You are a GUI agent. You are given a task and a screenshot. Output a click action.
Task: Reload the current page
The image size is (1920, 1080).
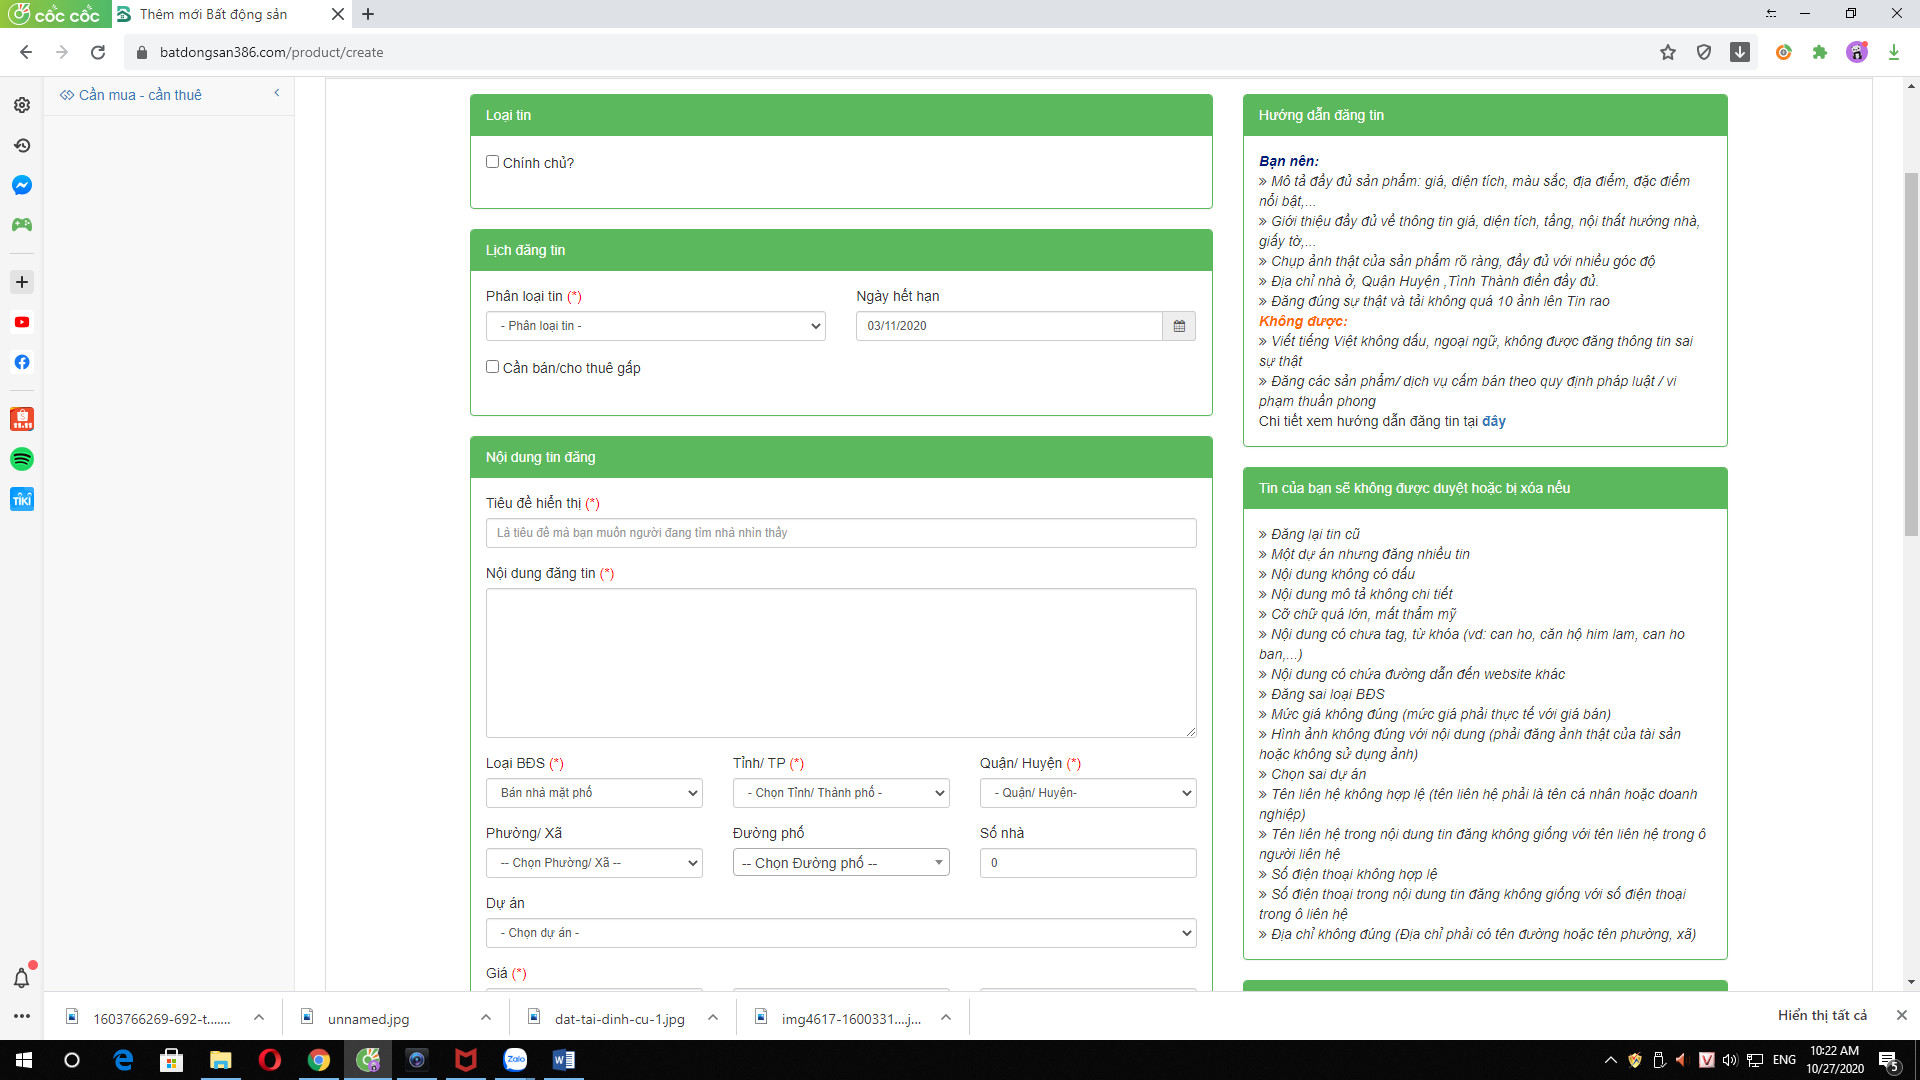[x=98, y=52]
